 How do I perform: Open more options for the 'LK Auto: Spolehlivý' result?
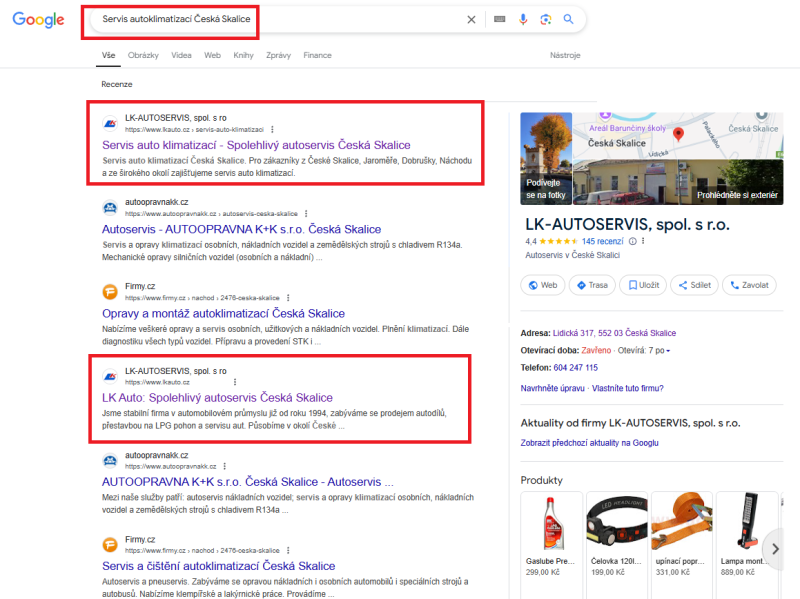235,382
